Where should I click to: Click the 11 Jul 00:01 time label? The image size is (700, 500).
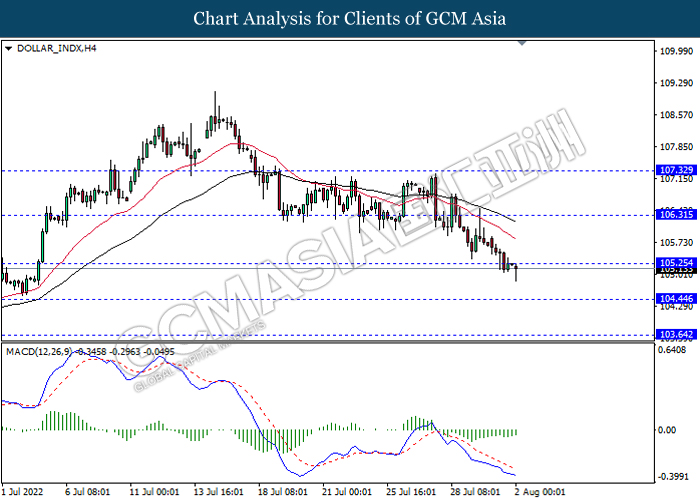tap(154, 492)
